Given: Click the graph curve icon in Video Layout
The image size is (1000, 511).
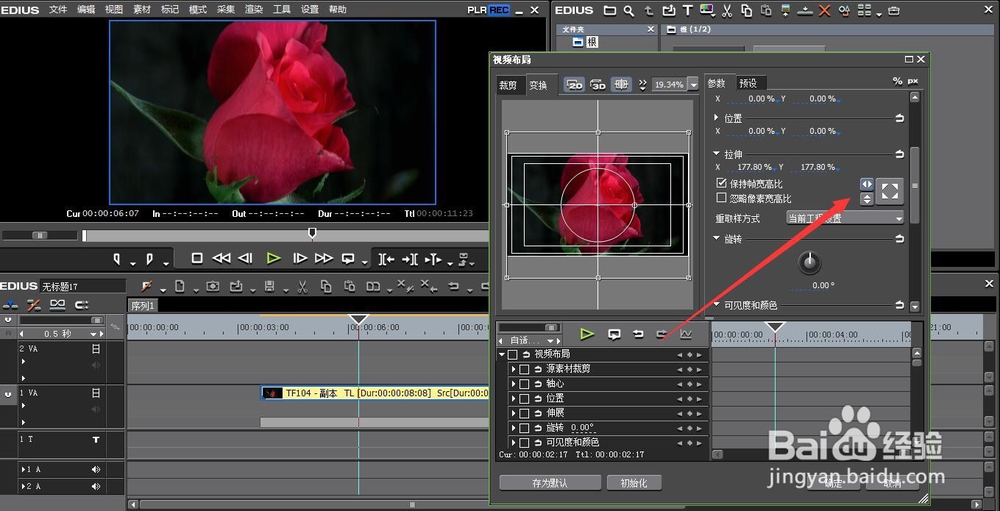Looking at the screenshot, I should 686,334.
